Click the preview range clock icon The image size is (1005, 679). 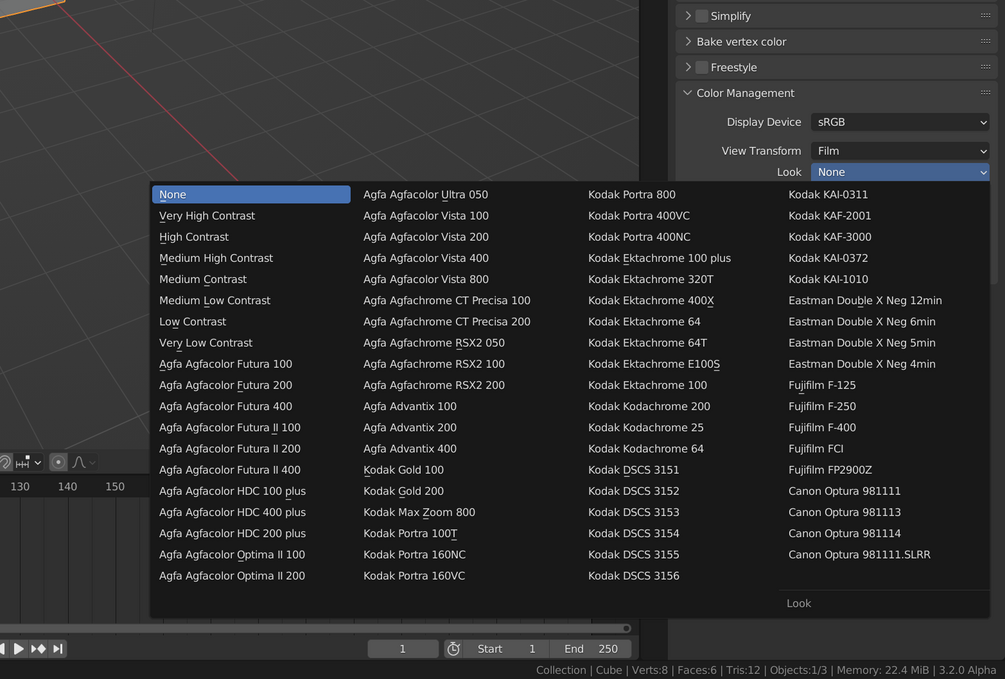(x=453, y=649)
